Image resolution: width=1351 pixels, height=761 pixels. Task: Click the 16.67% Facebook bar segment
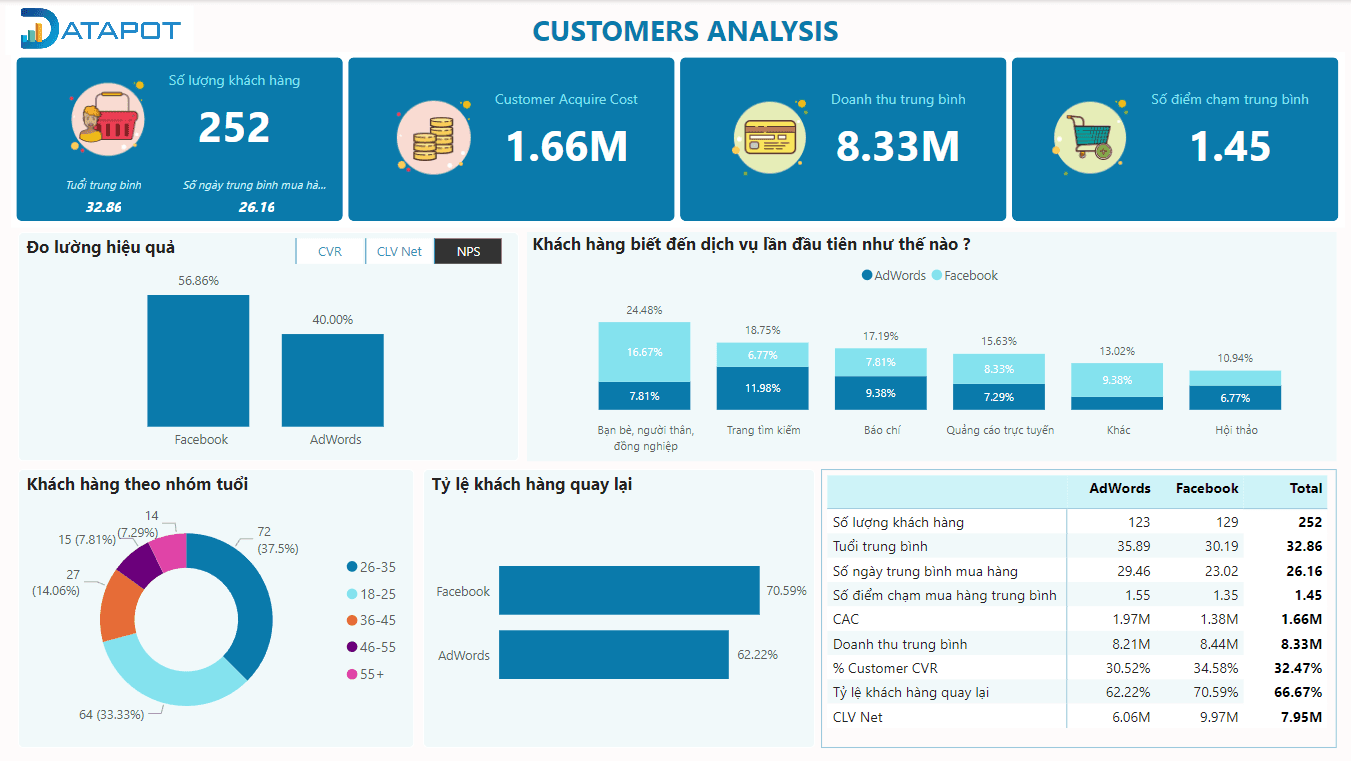click(644, 352)
